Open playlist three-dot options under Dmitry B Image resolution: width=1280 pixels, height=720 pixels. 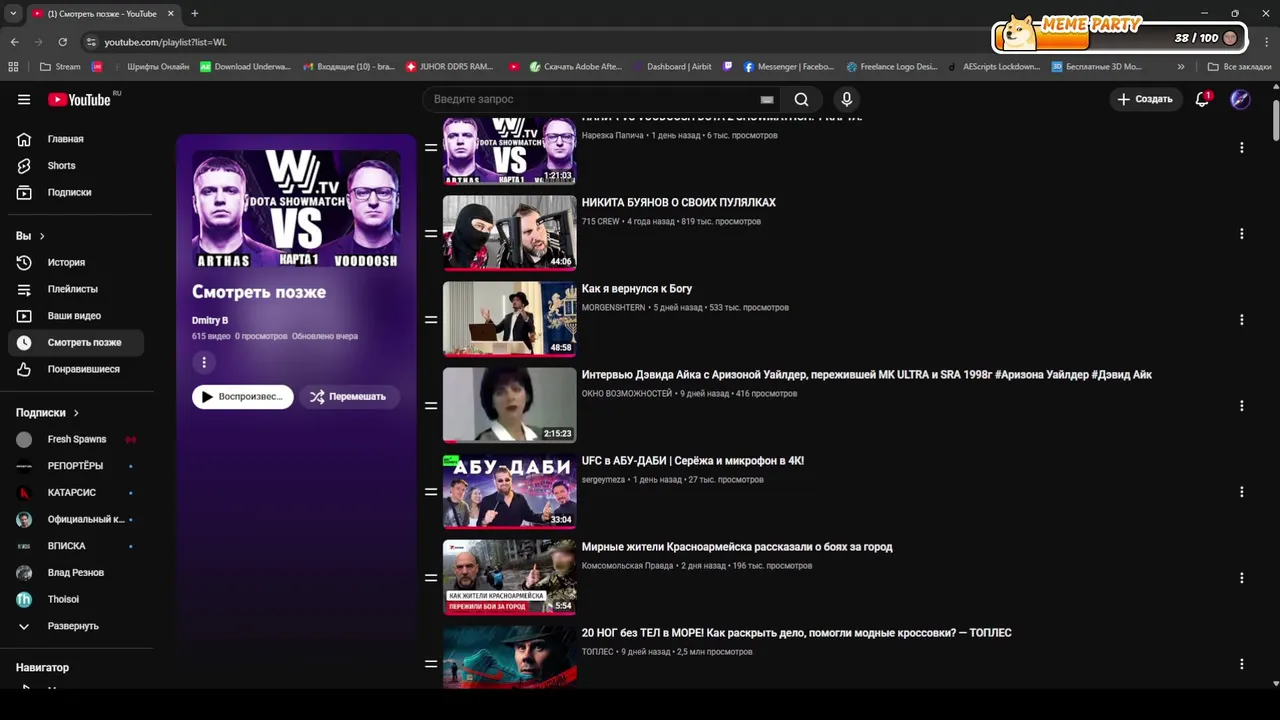[204, 362]
